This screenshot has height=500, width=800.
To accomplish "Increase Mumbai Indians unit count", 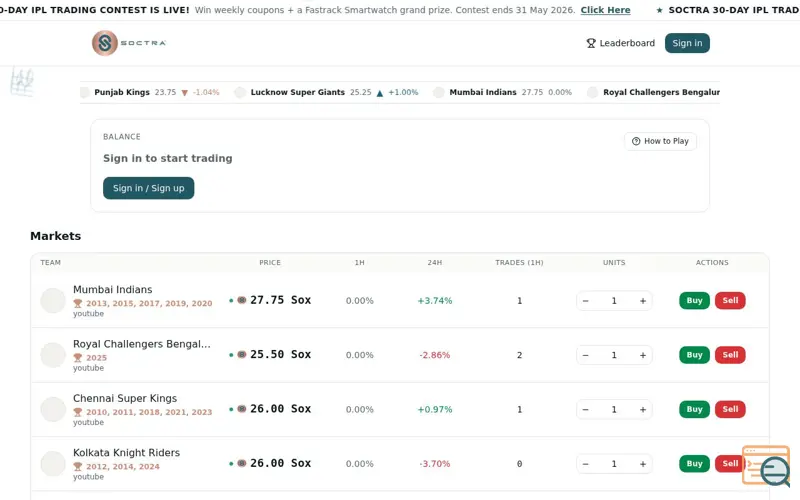I will click(643, 301).
